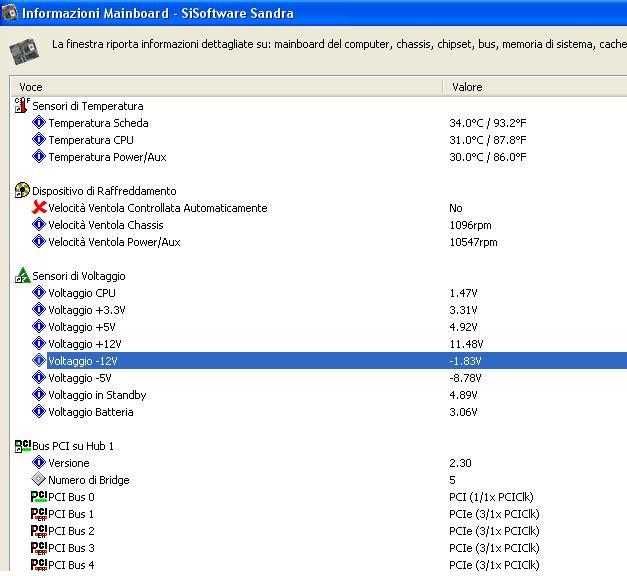Select the Bus PCI su Hub 1 group label

(73, 446)
